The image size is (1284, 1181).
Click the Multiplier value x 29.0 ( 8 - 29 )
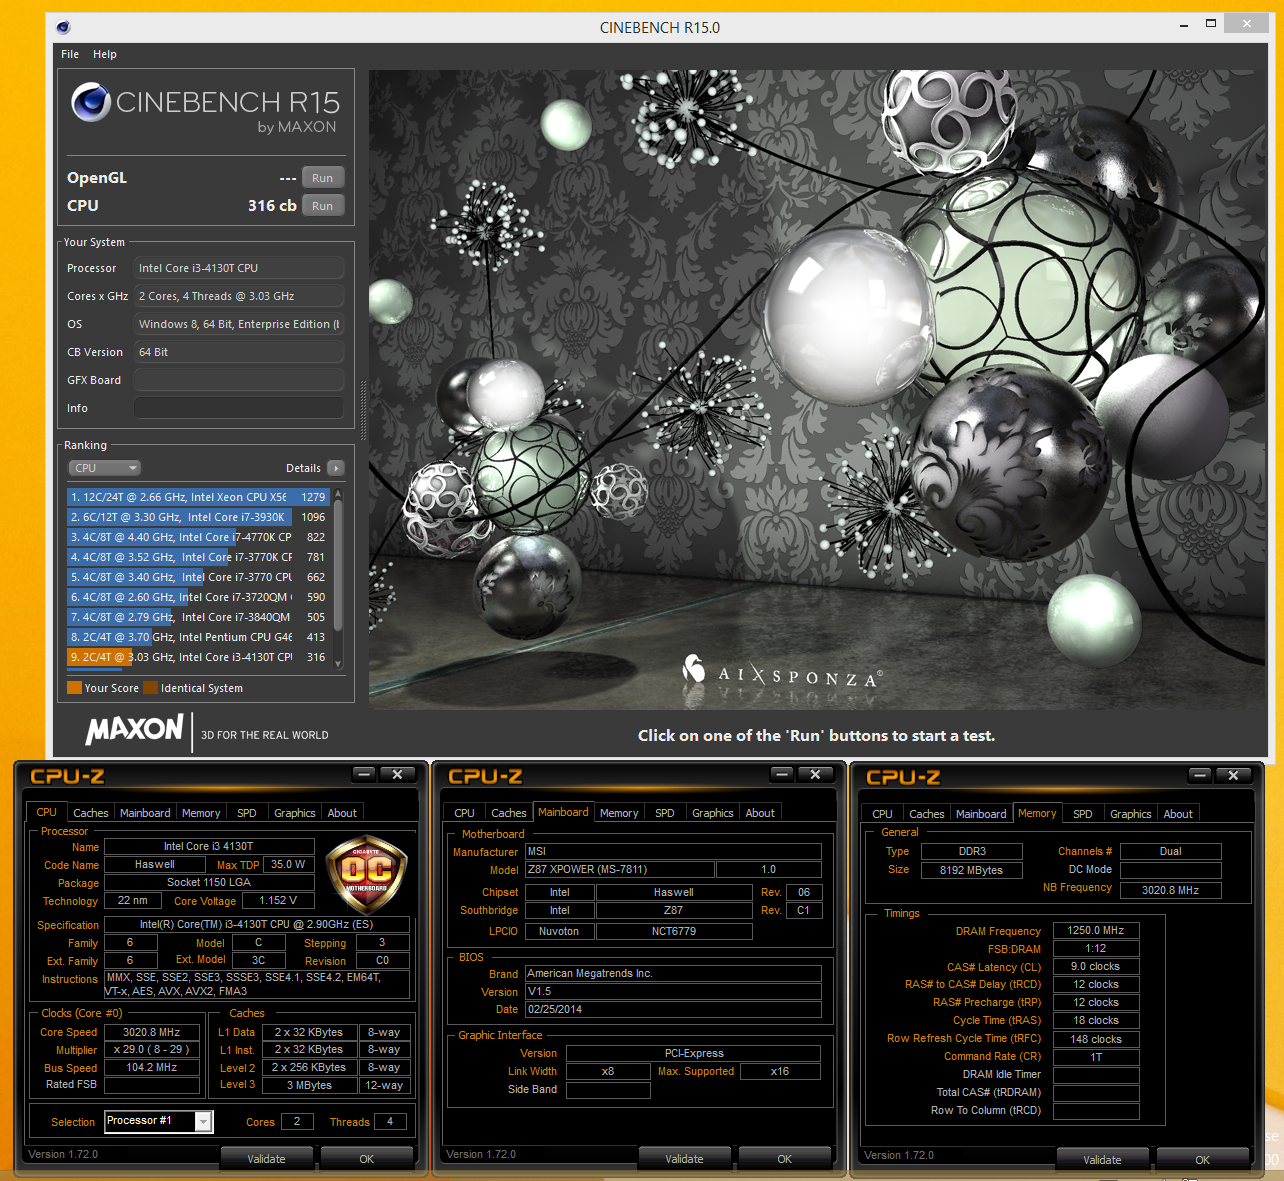coord(152,1050)
